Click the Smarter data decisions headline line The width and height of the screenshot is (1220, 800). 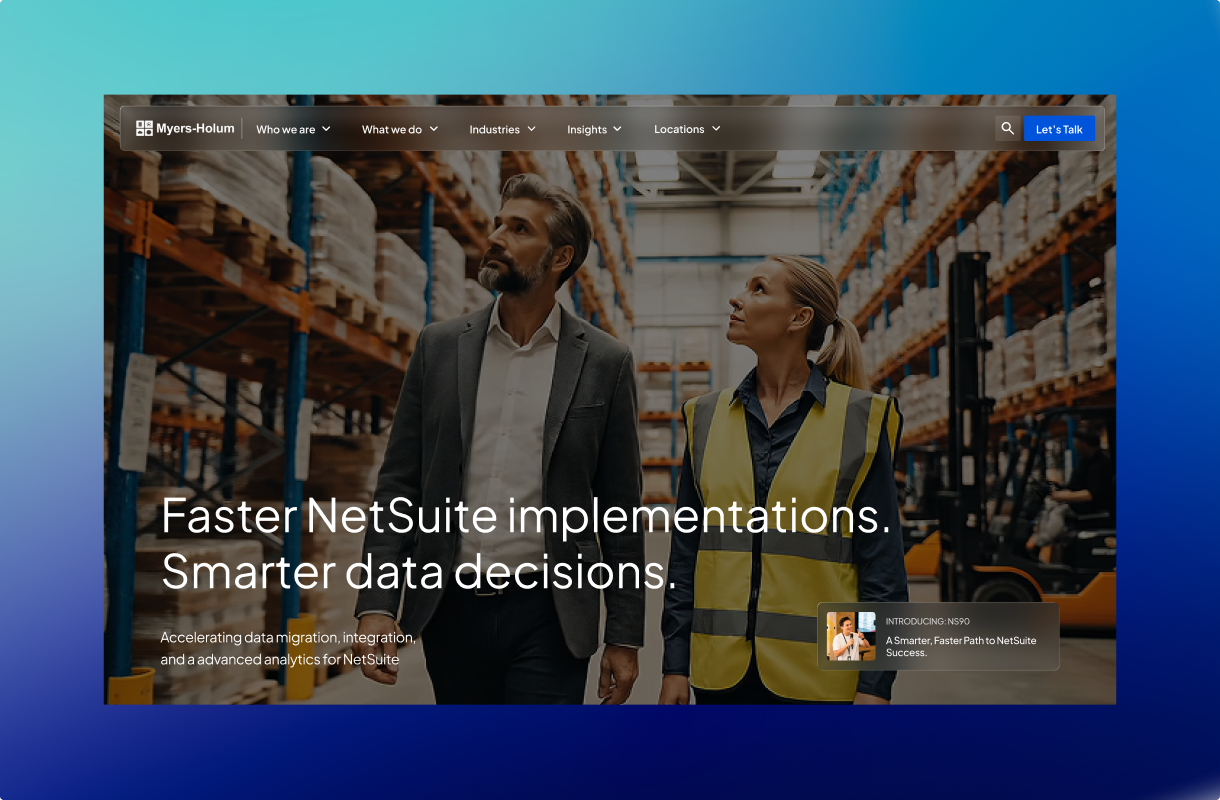point(419,572)
